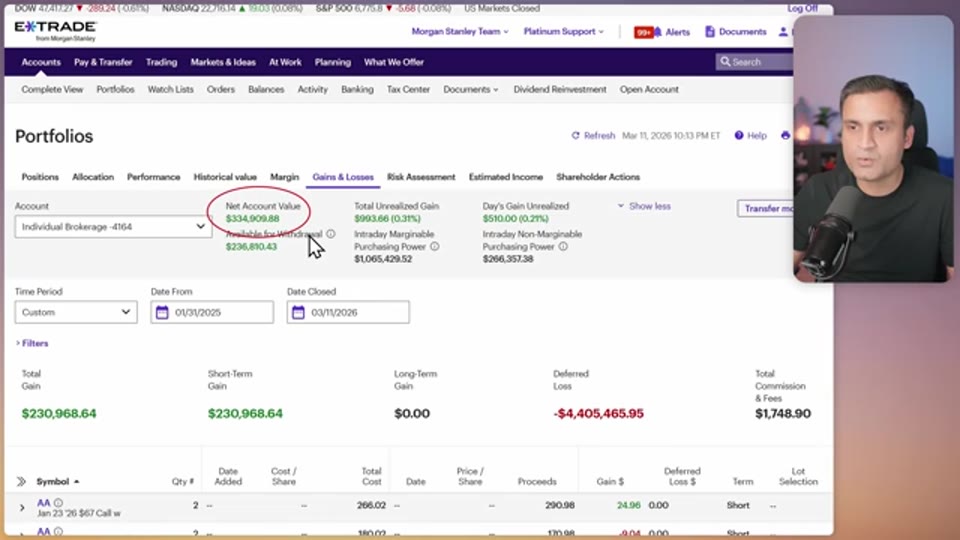The image size is (960, 540).
Task: Open the At Work menu
Action: (285, 62)
